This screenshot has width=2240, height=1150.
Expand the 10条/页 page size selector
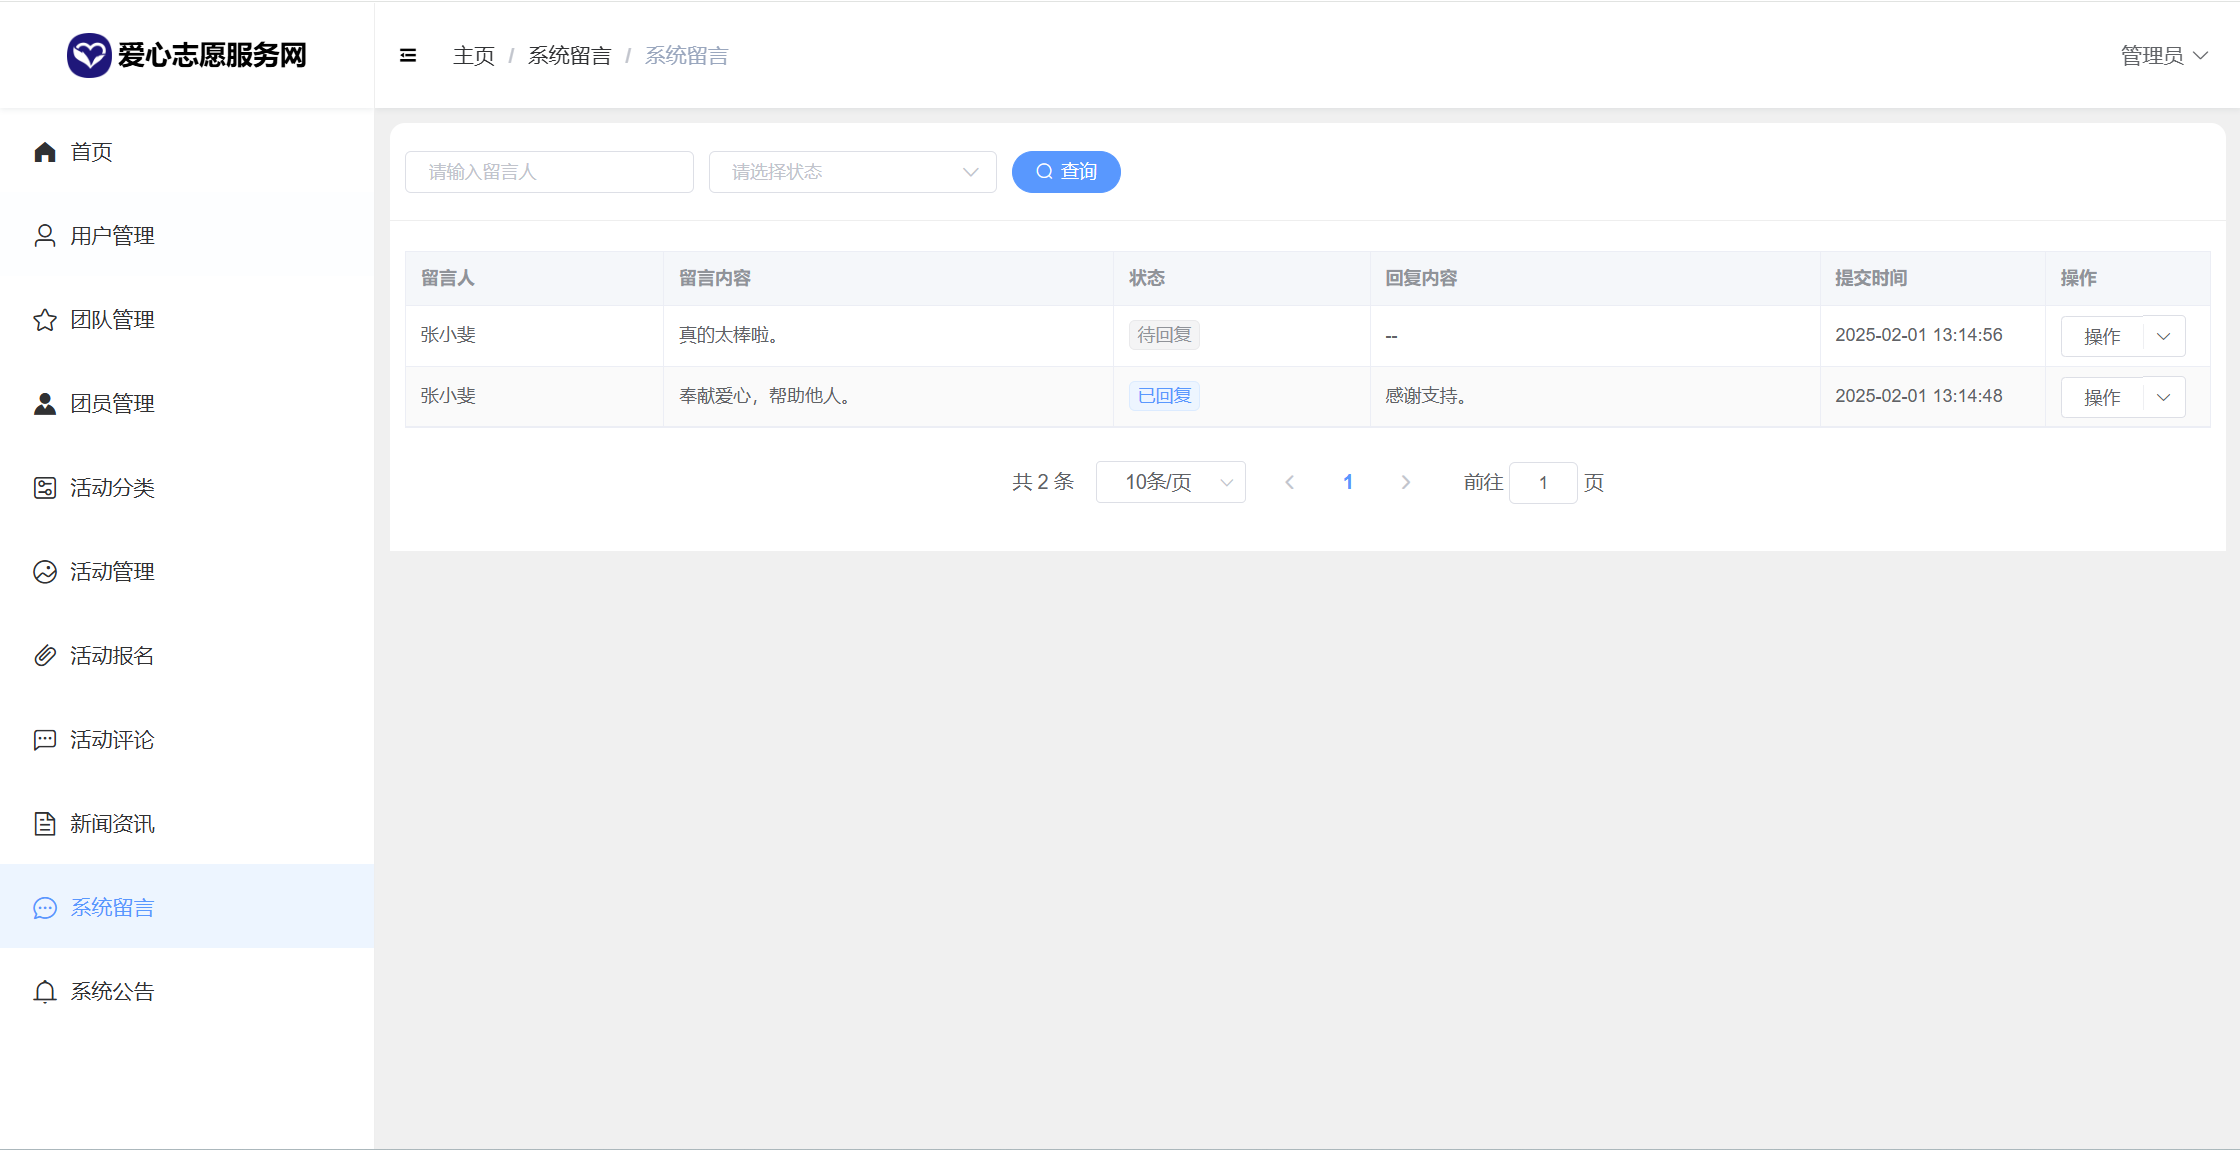pyautogui.click(x=1170, y=482)
